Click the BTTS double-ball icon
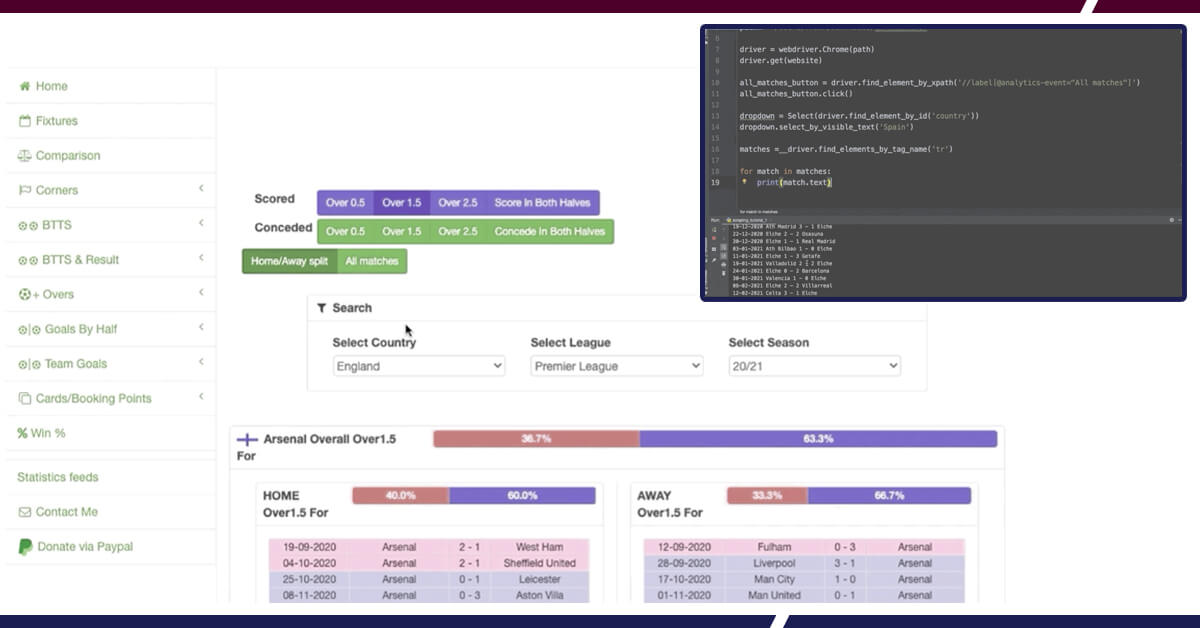This screenshot has width=1200, height=628. [x=28, y=225]
